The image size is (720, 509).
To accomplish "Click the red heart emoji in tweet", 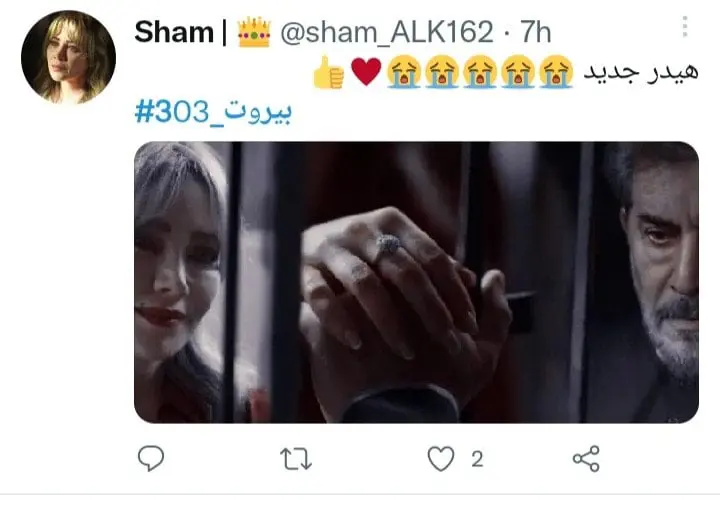I will [x=366, y=72].
